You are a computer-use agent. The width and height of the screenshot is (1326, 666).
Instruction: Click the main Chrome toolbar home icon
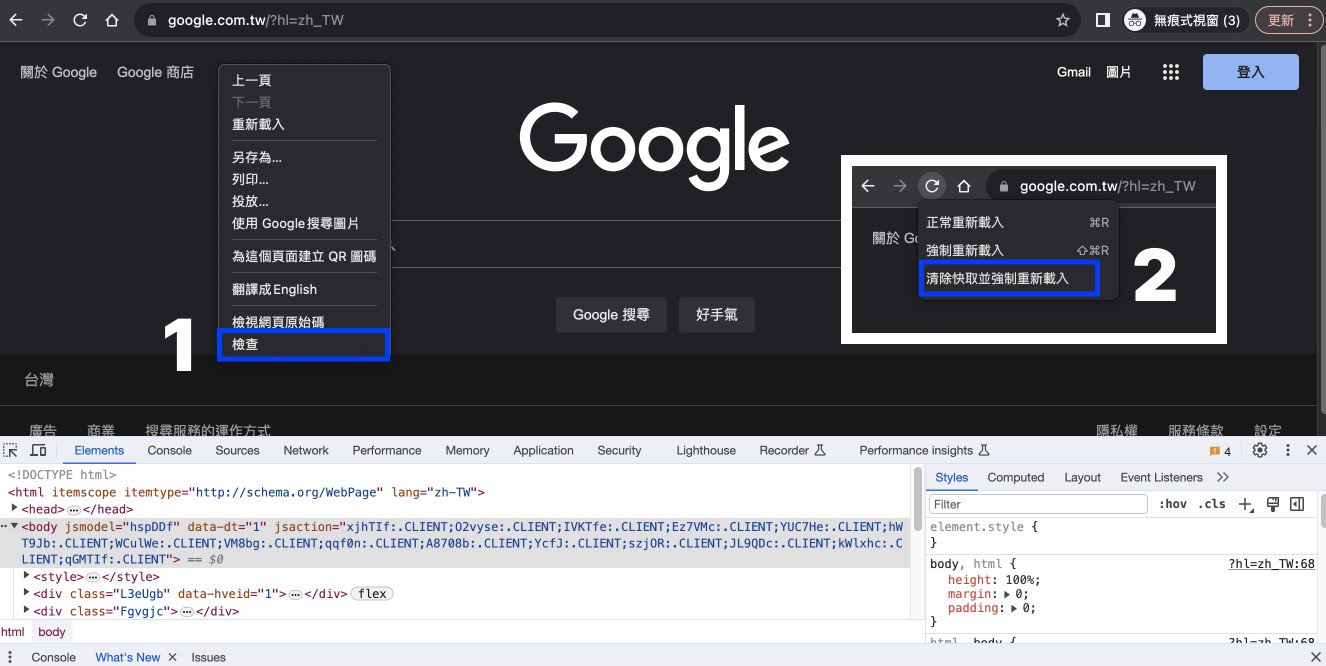point(112,20)
